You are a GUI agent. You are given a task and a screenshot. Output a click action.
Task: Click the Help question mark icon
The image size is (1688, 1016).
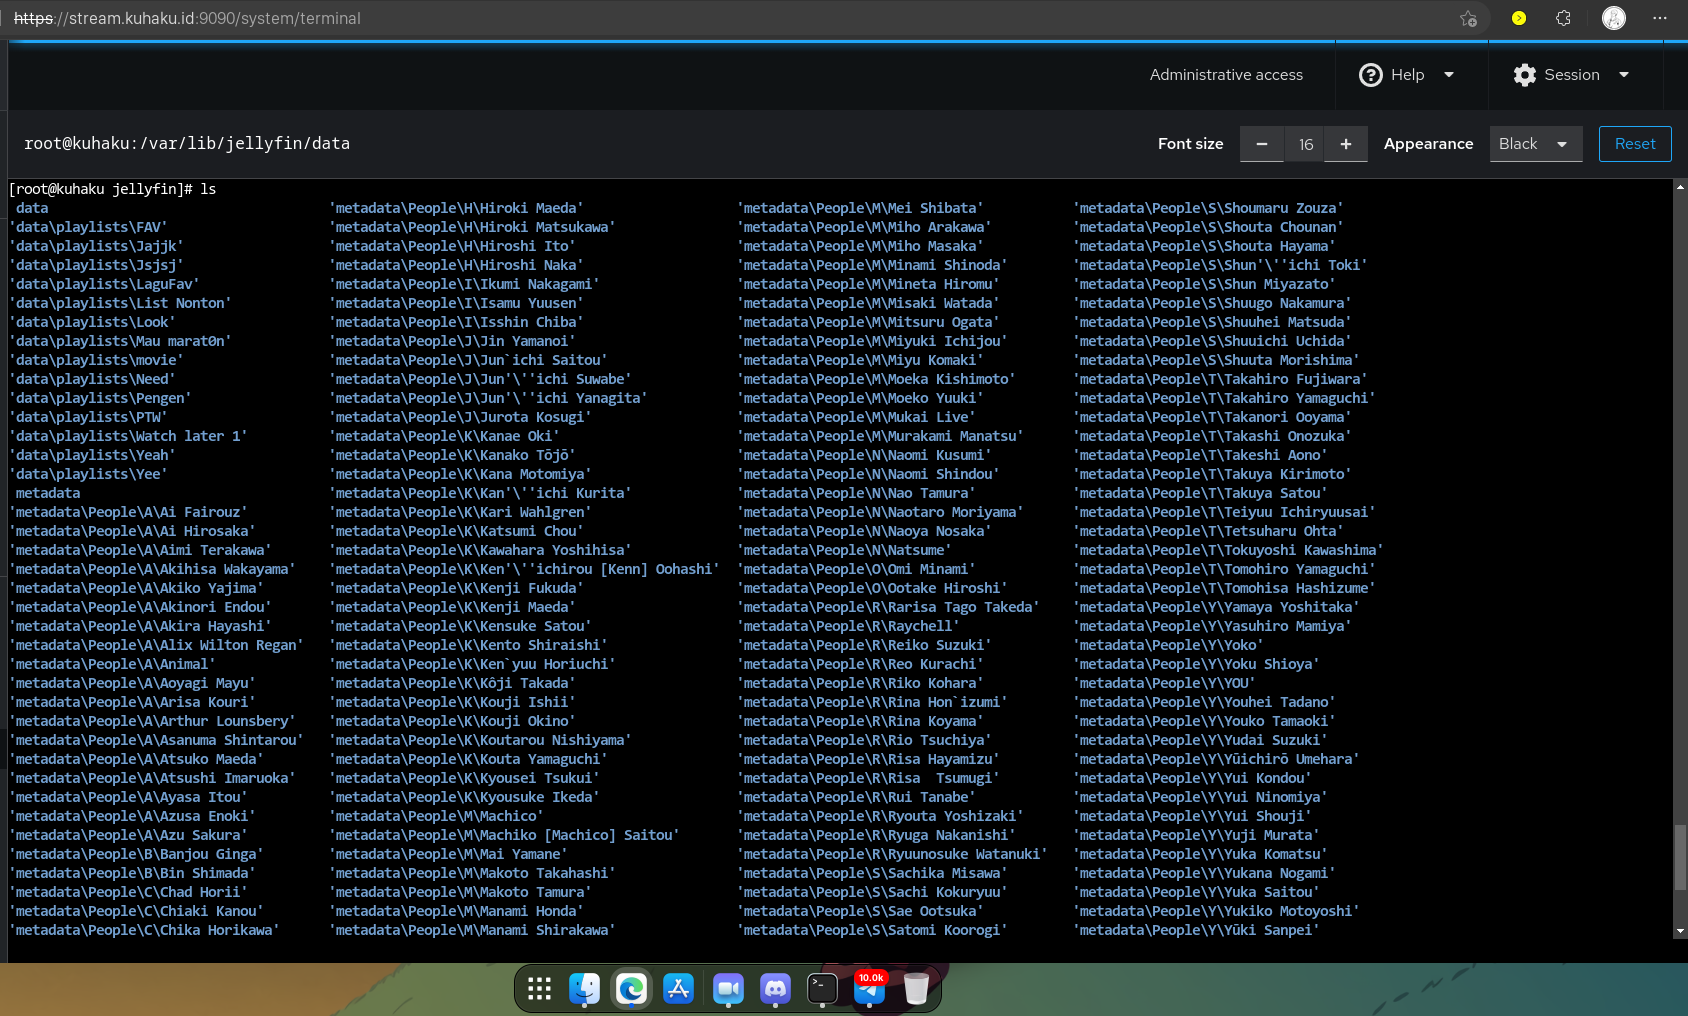pos(1371,74)
